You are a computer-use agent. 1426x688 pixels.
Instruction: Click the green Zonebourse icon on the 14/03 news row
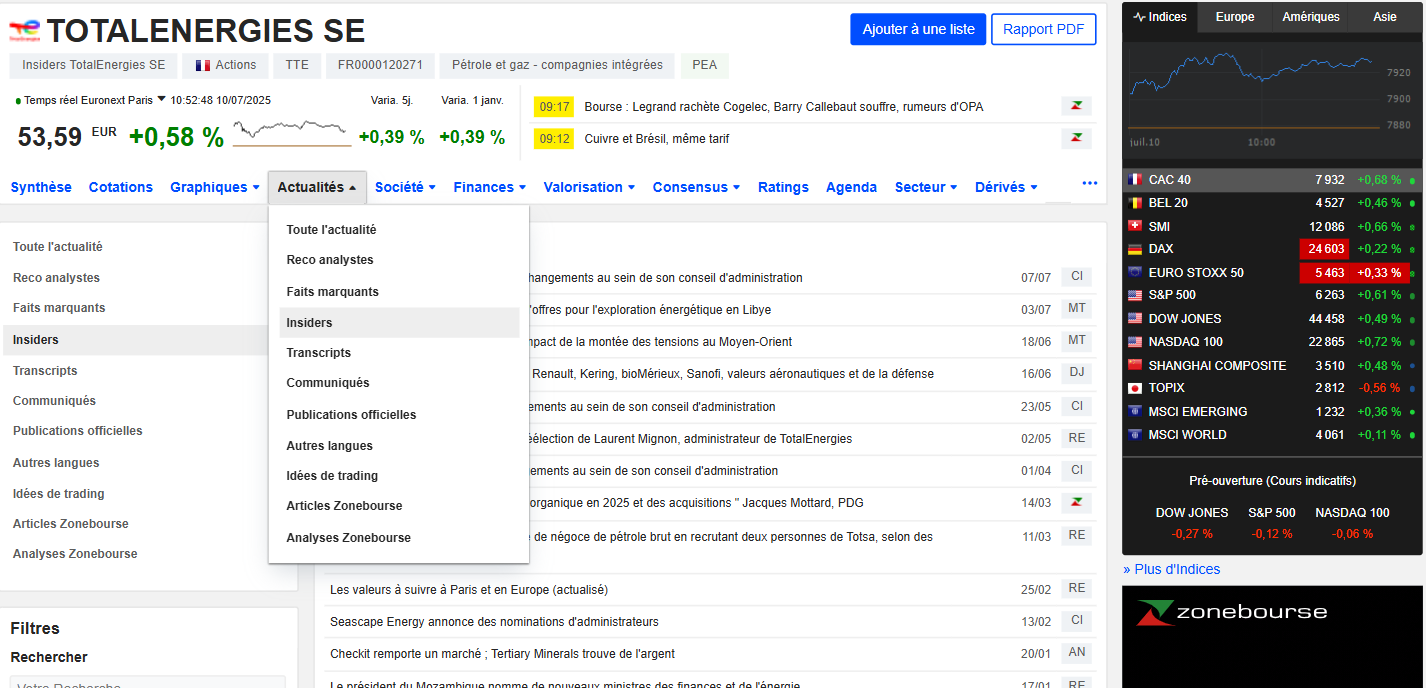[x=1075, y=502]
